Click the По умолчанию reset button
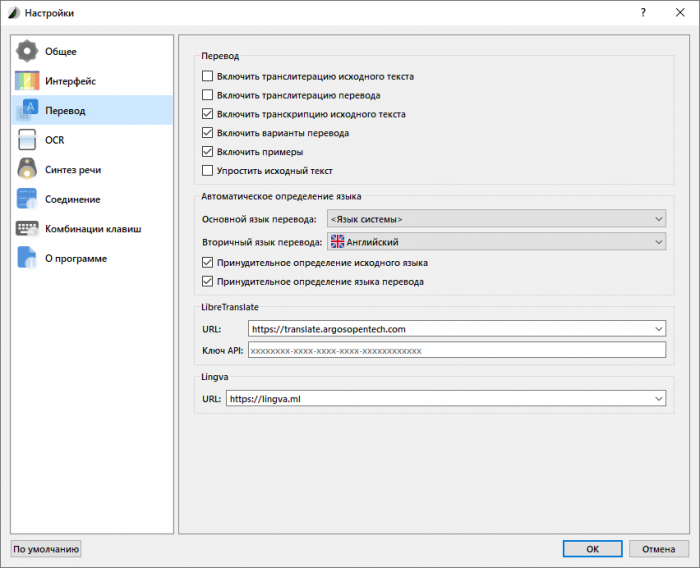 coord(46,549)
